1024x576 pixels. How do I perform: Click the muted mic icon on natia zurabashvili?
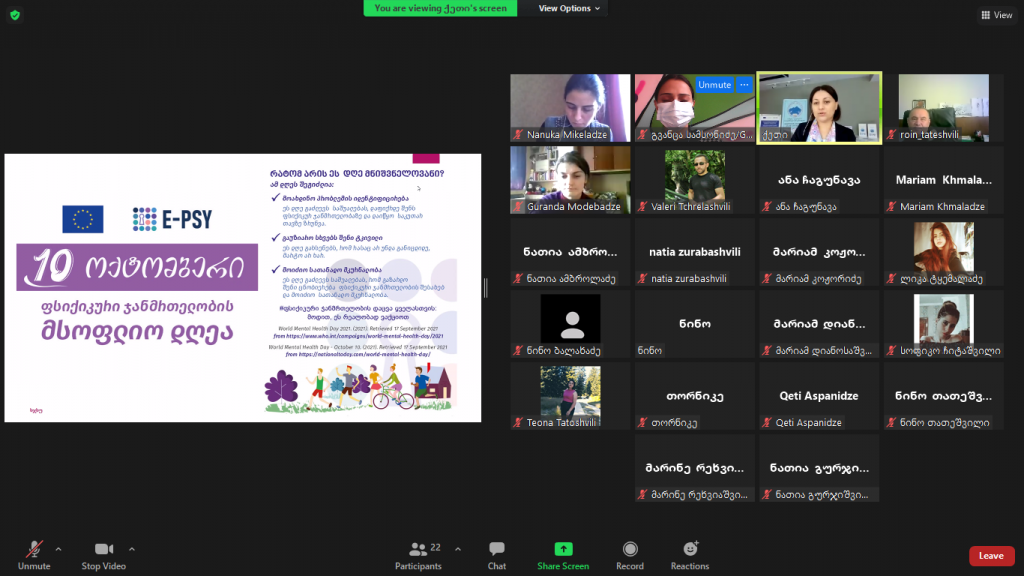tap(643, 279)
